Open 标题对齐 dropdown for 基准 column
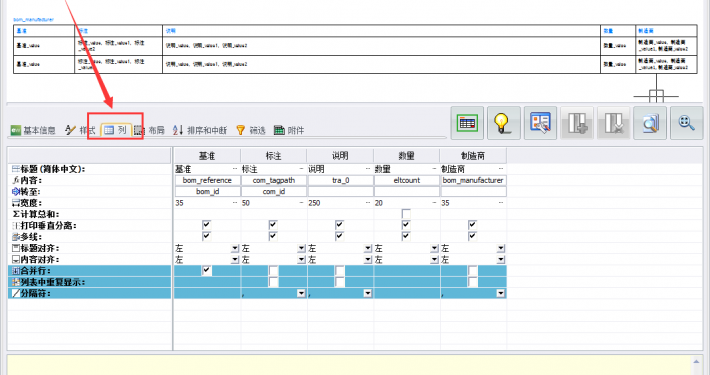Image resolution: width=710 pixels, height=375 pixels. [235, 248]
